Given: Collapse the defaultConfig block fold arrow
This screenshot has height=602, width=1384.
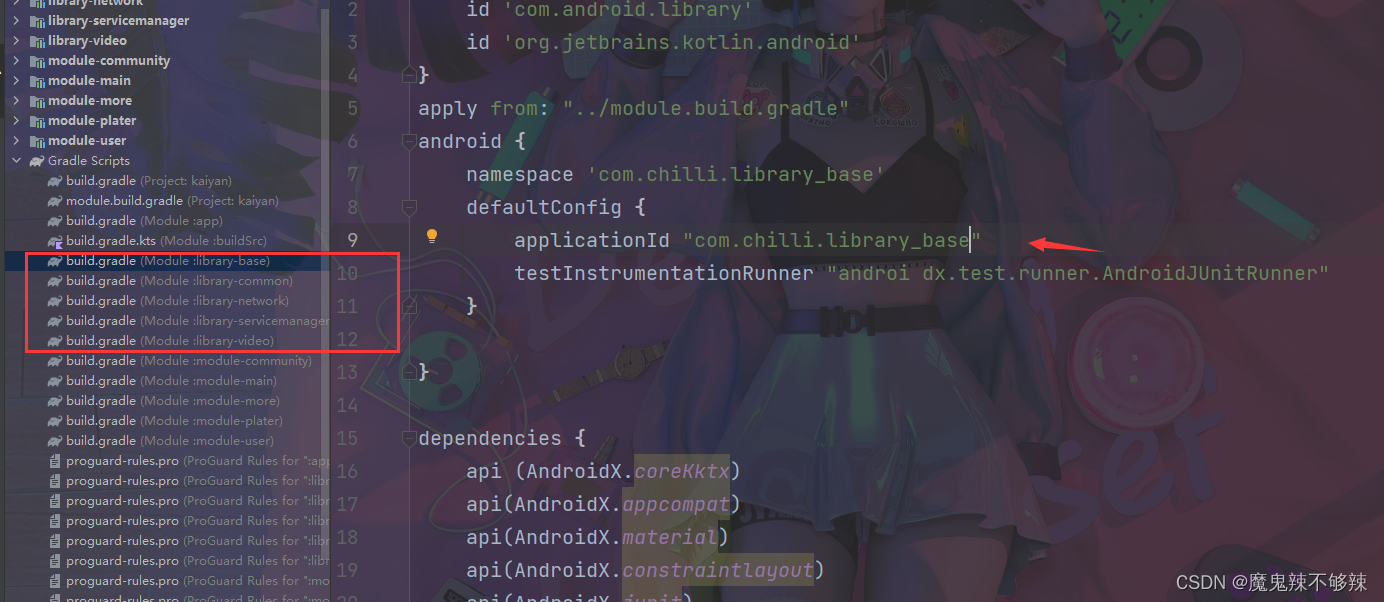Looking at the screenshot, I should 408,207.
